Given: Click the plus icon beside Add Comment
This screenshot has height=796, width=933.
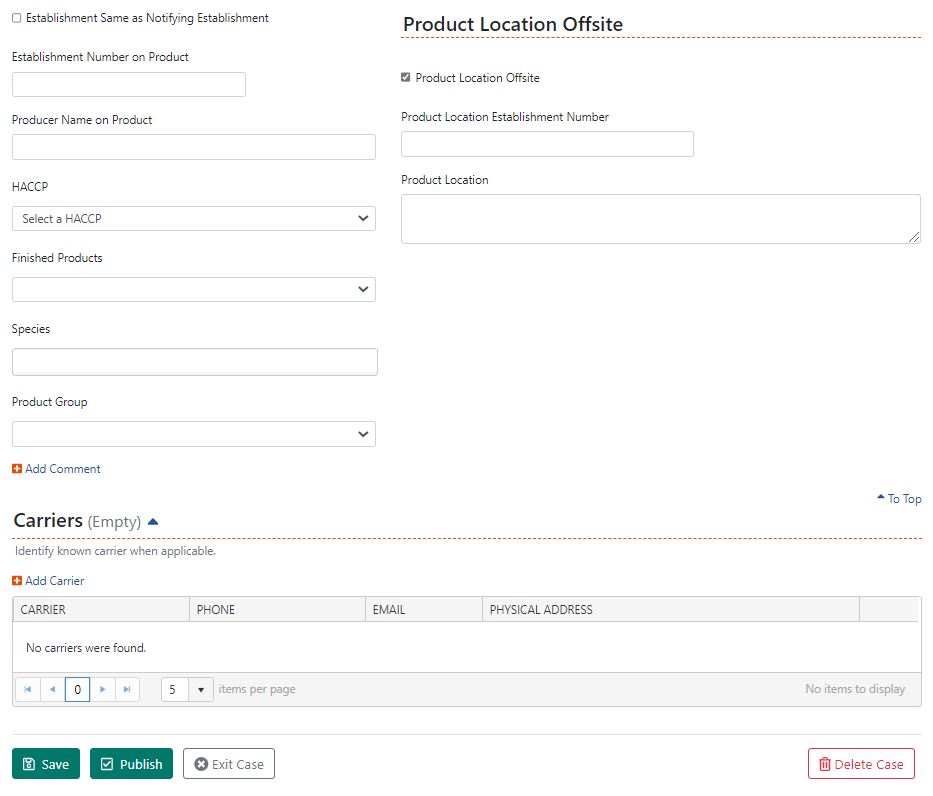Looking at the screenshot, I should click(17, 469).
